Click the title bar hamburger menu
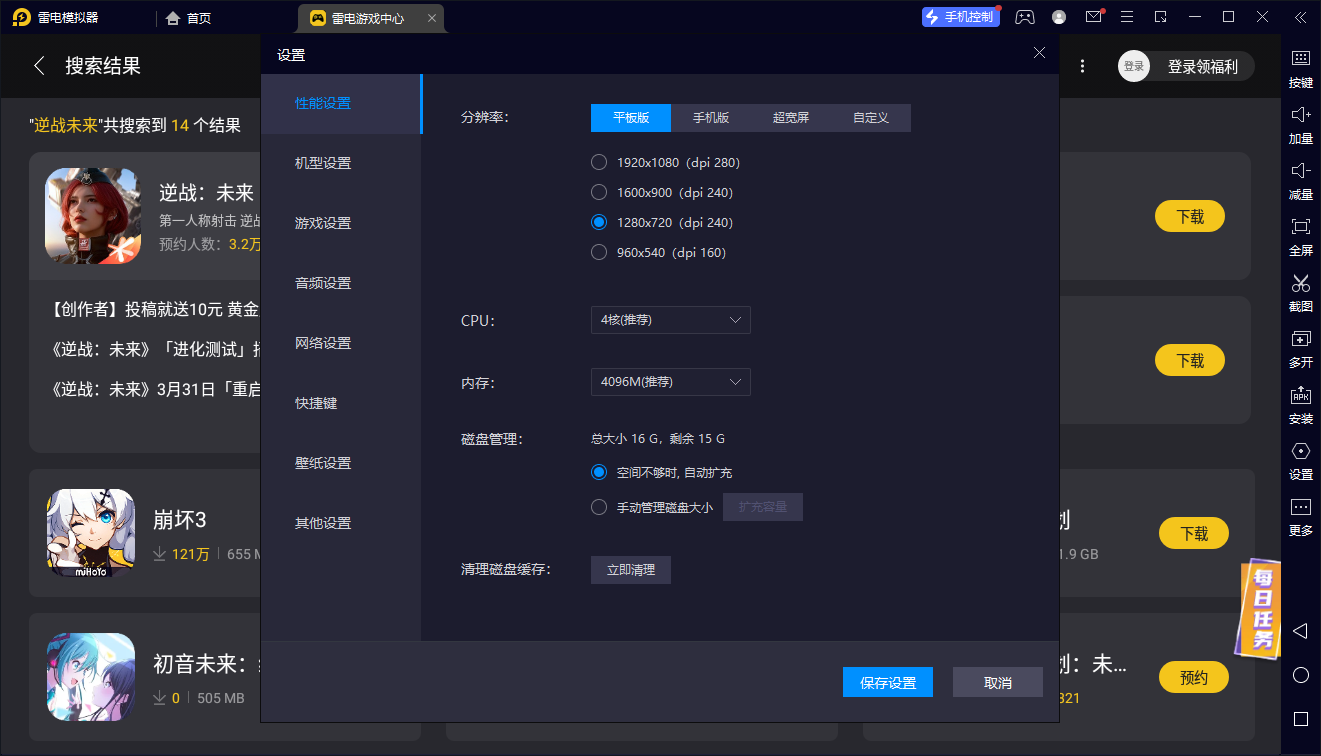1321x756 pixels. (1127, 17)
